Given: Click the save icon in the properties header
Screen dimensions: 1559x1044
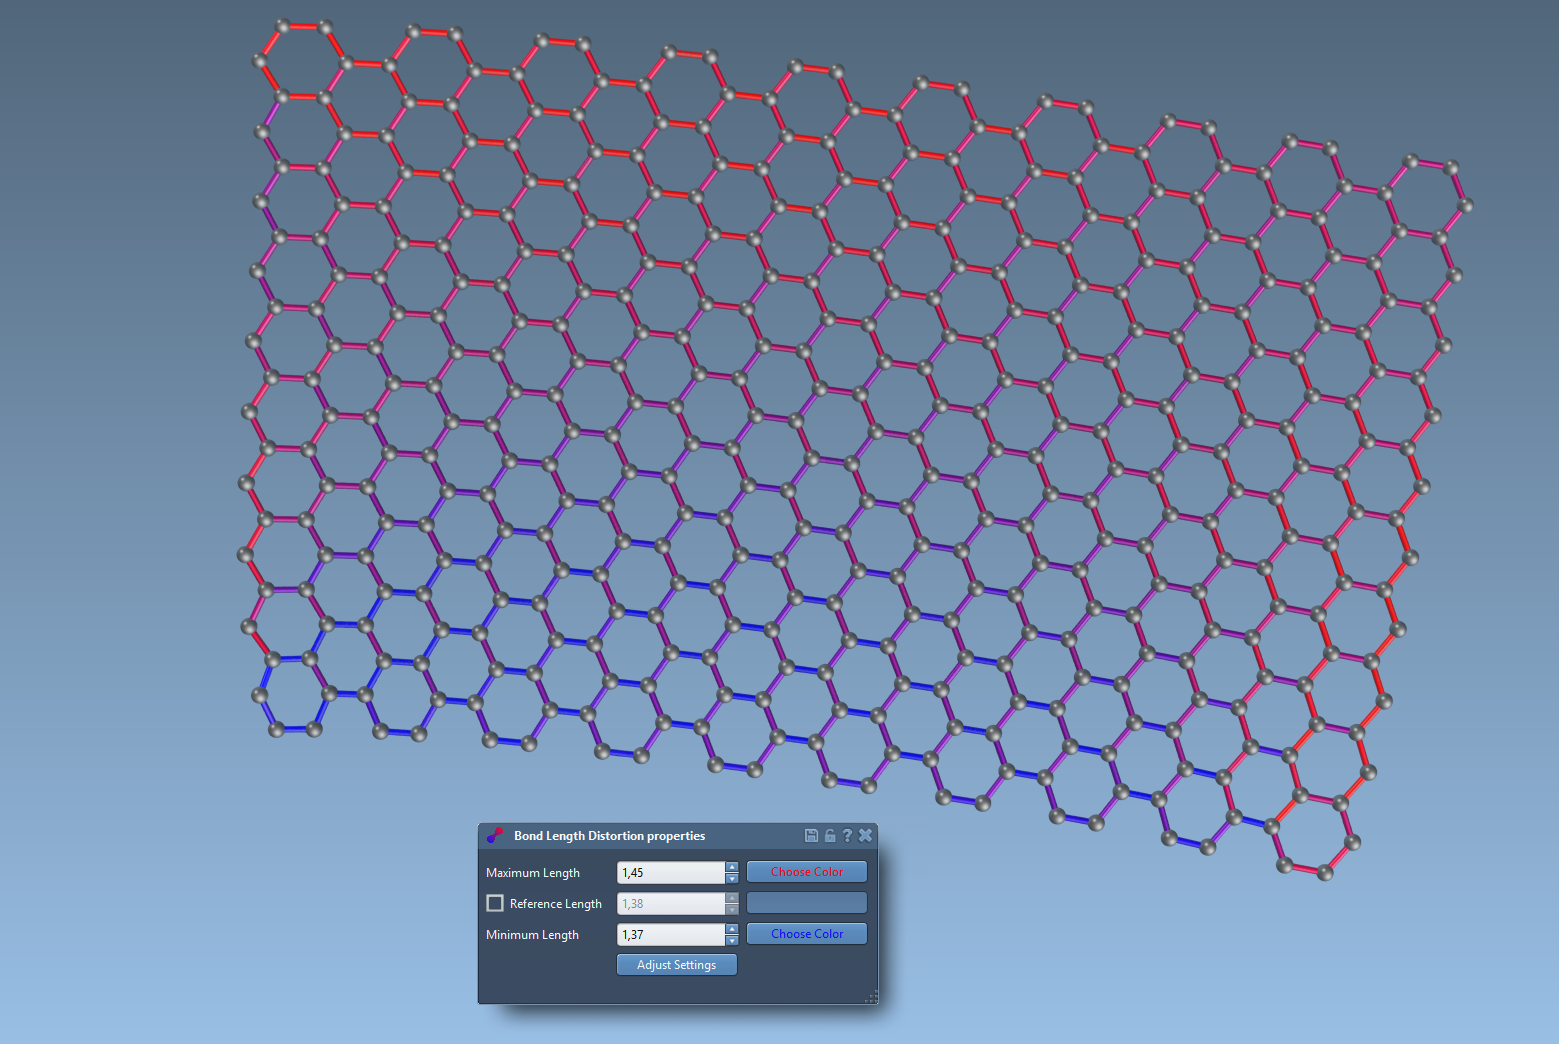Looking at the screenshot, I should [x=811, y=835].
